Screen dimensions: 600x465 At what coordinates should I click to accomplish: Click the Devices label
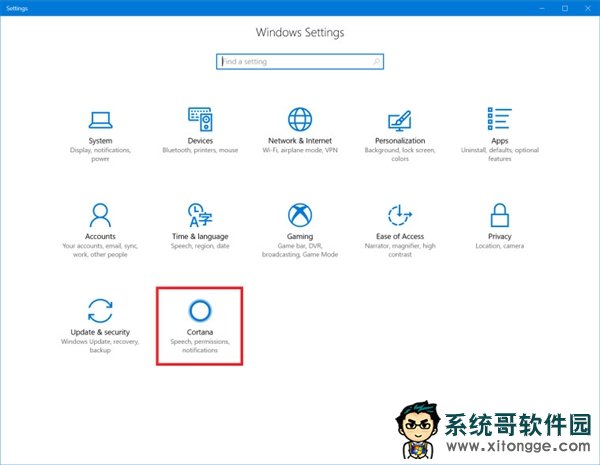pos(200,141)
